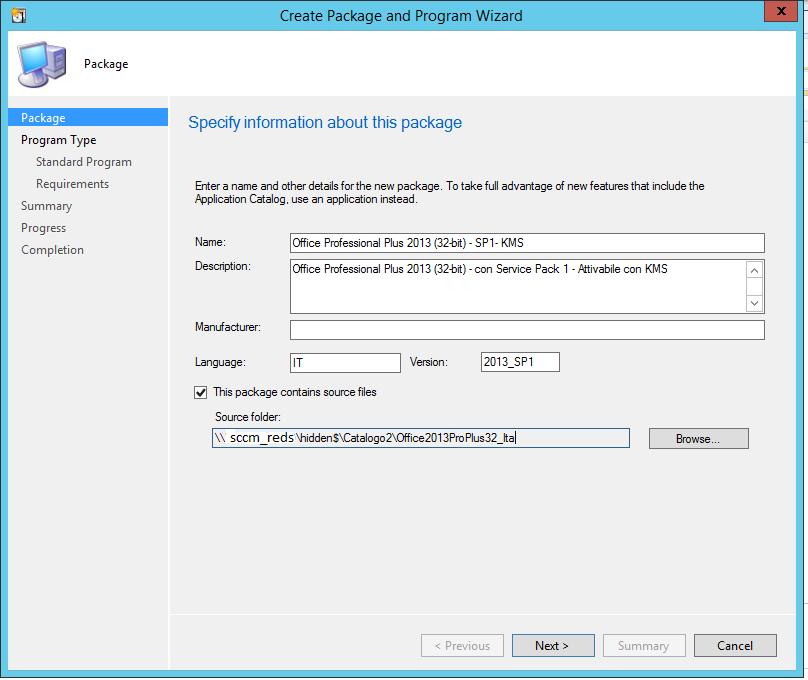Click the wizard icon in the title bar
Screen dimensions: 808x680
click(x=19, y=15)
